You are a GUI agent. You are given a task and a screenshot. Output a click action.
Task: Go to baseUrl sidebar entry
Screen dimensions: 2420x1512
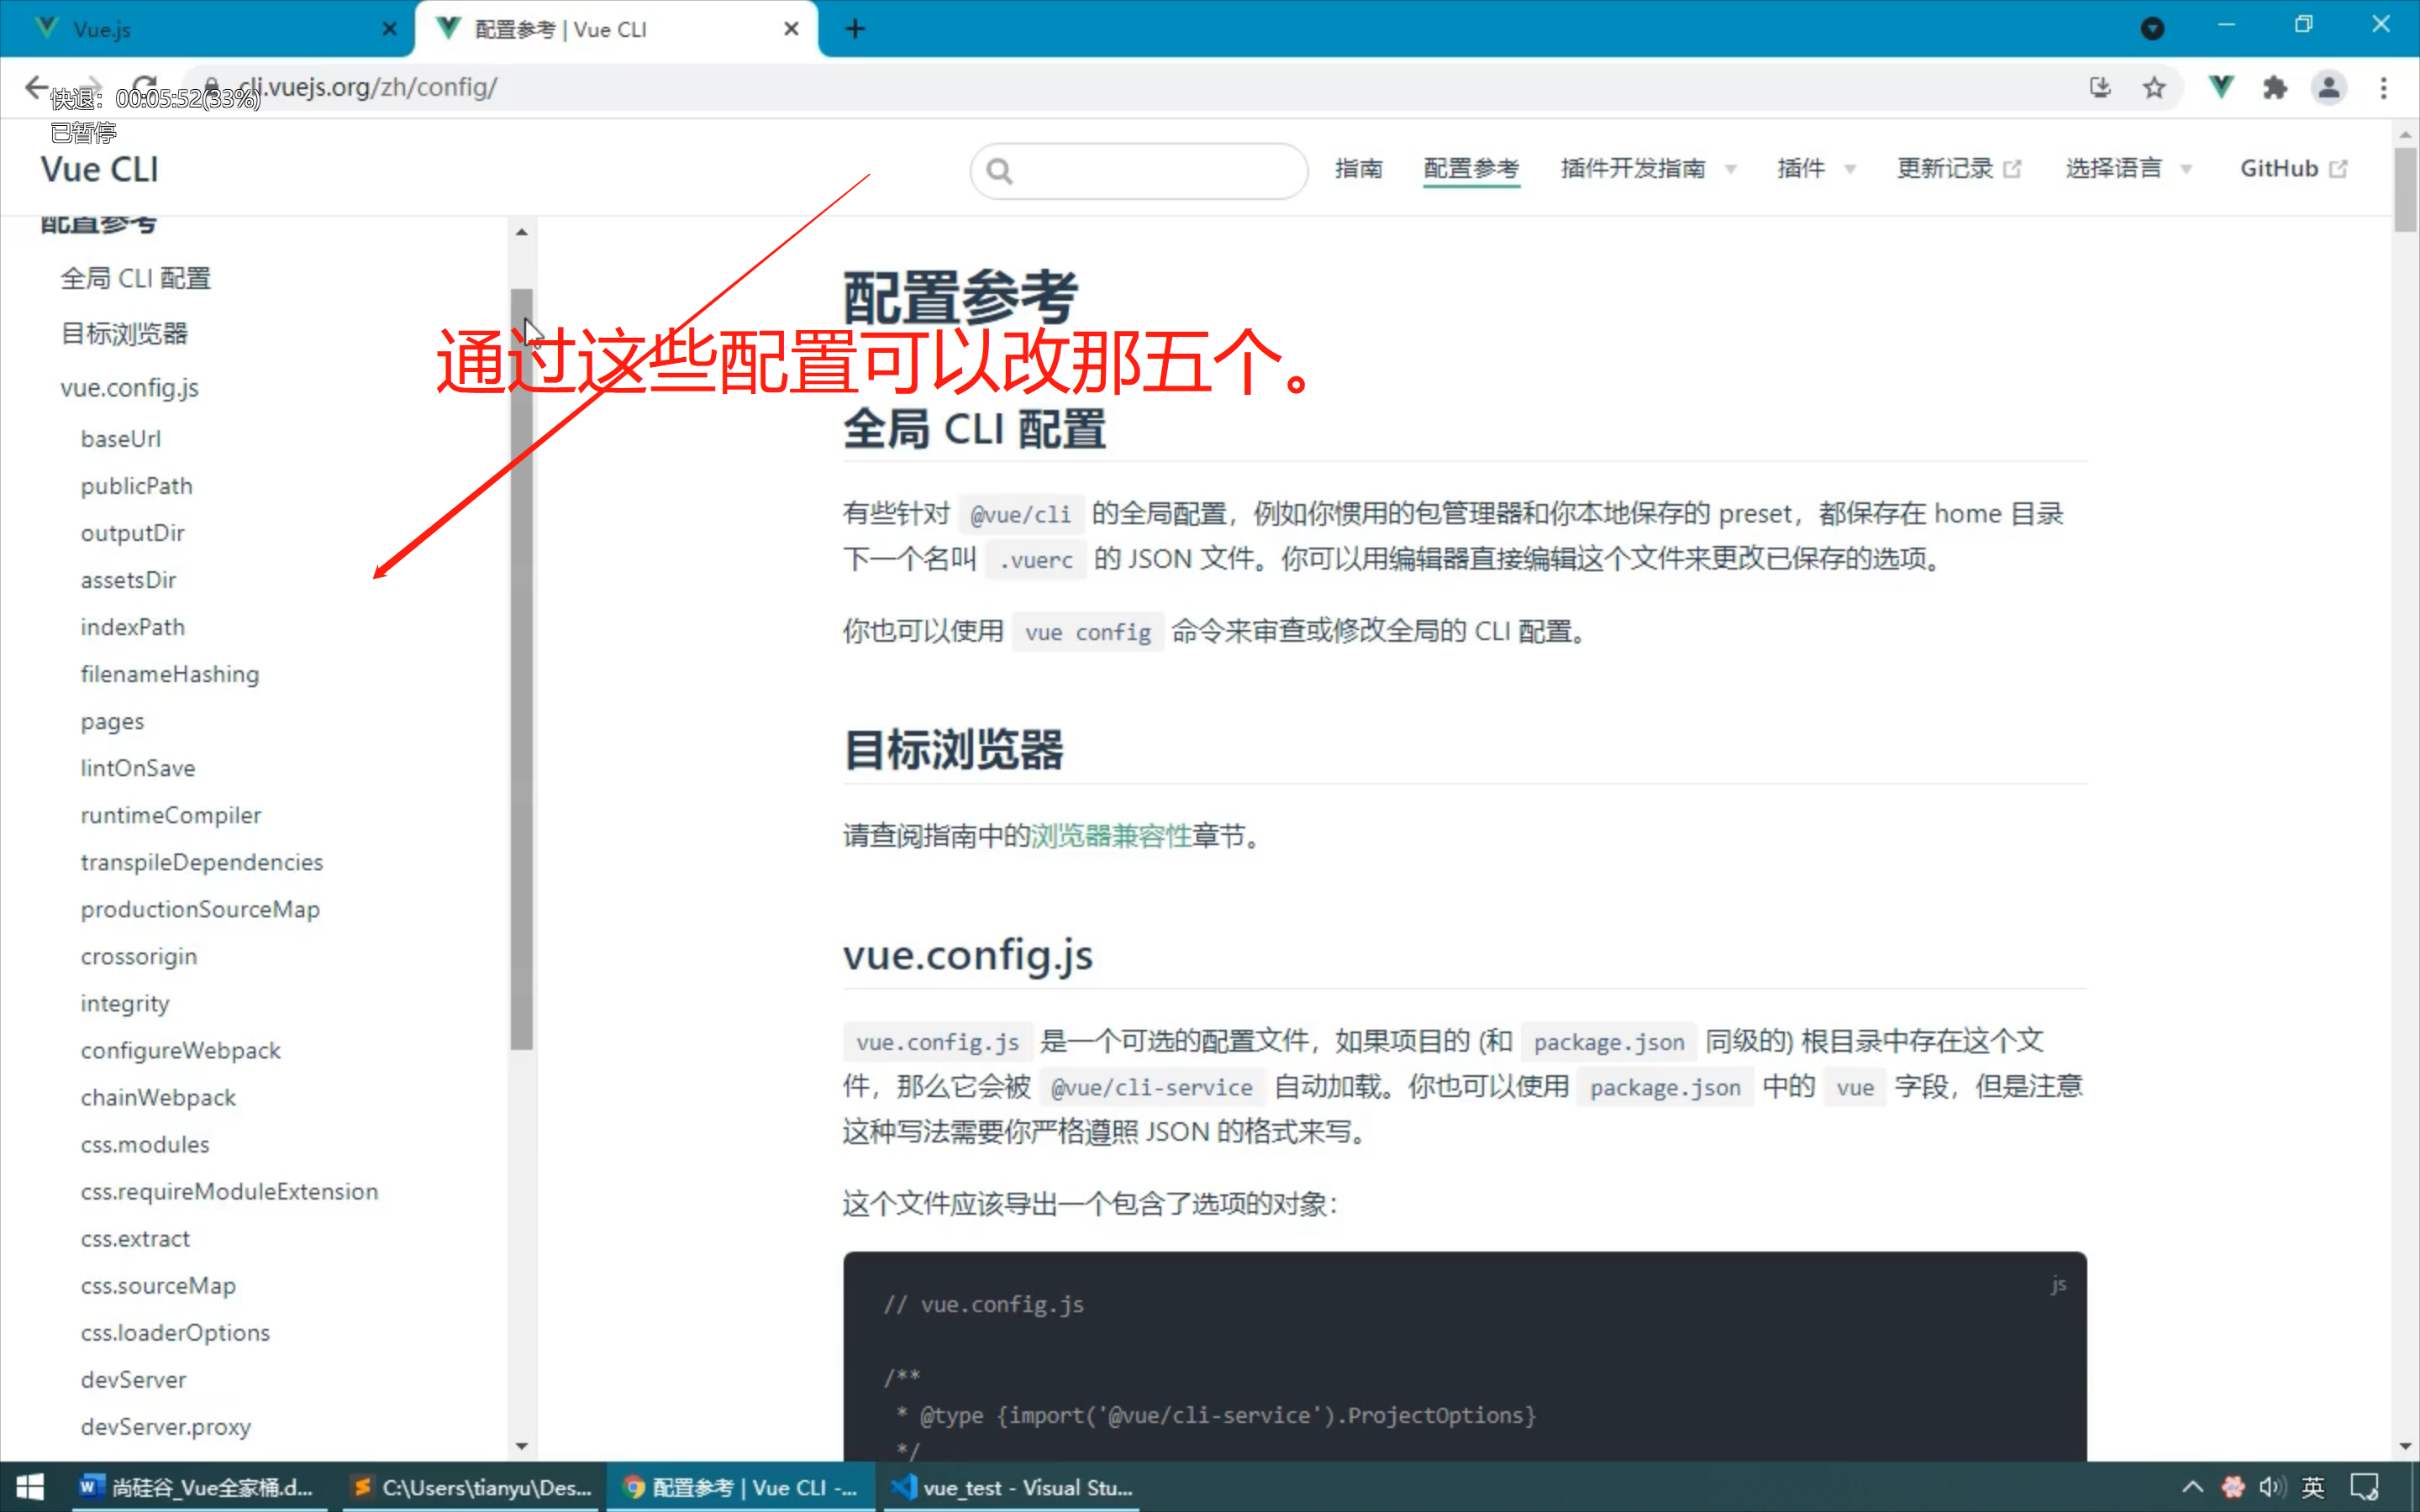click(x=121, y=439)
